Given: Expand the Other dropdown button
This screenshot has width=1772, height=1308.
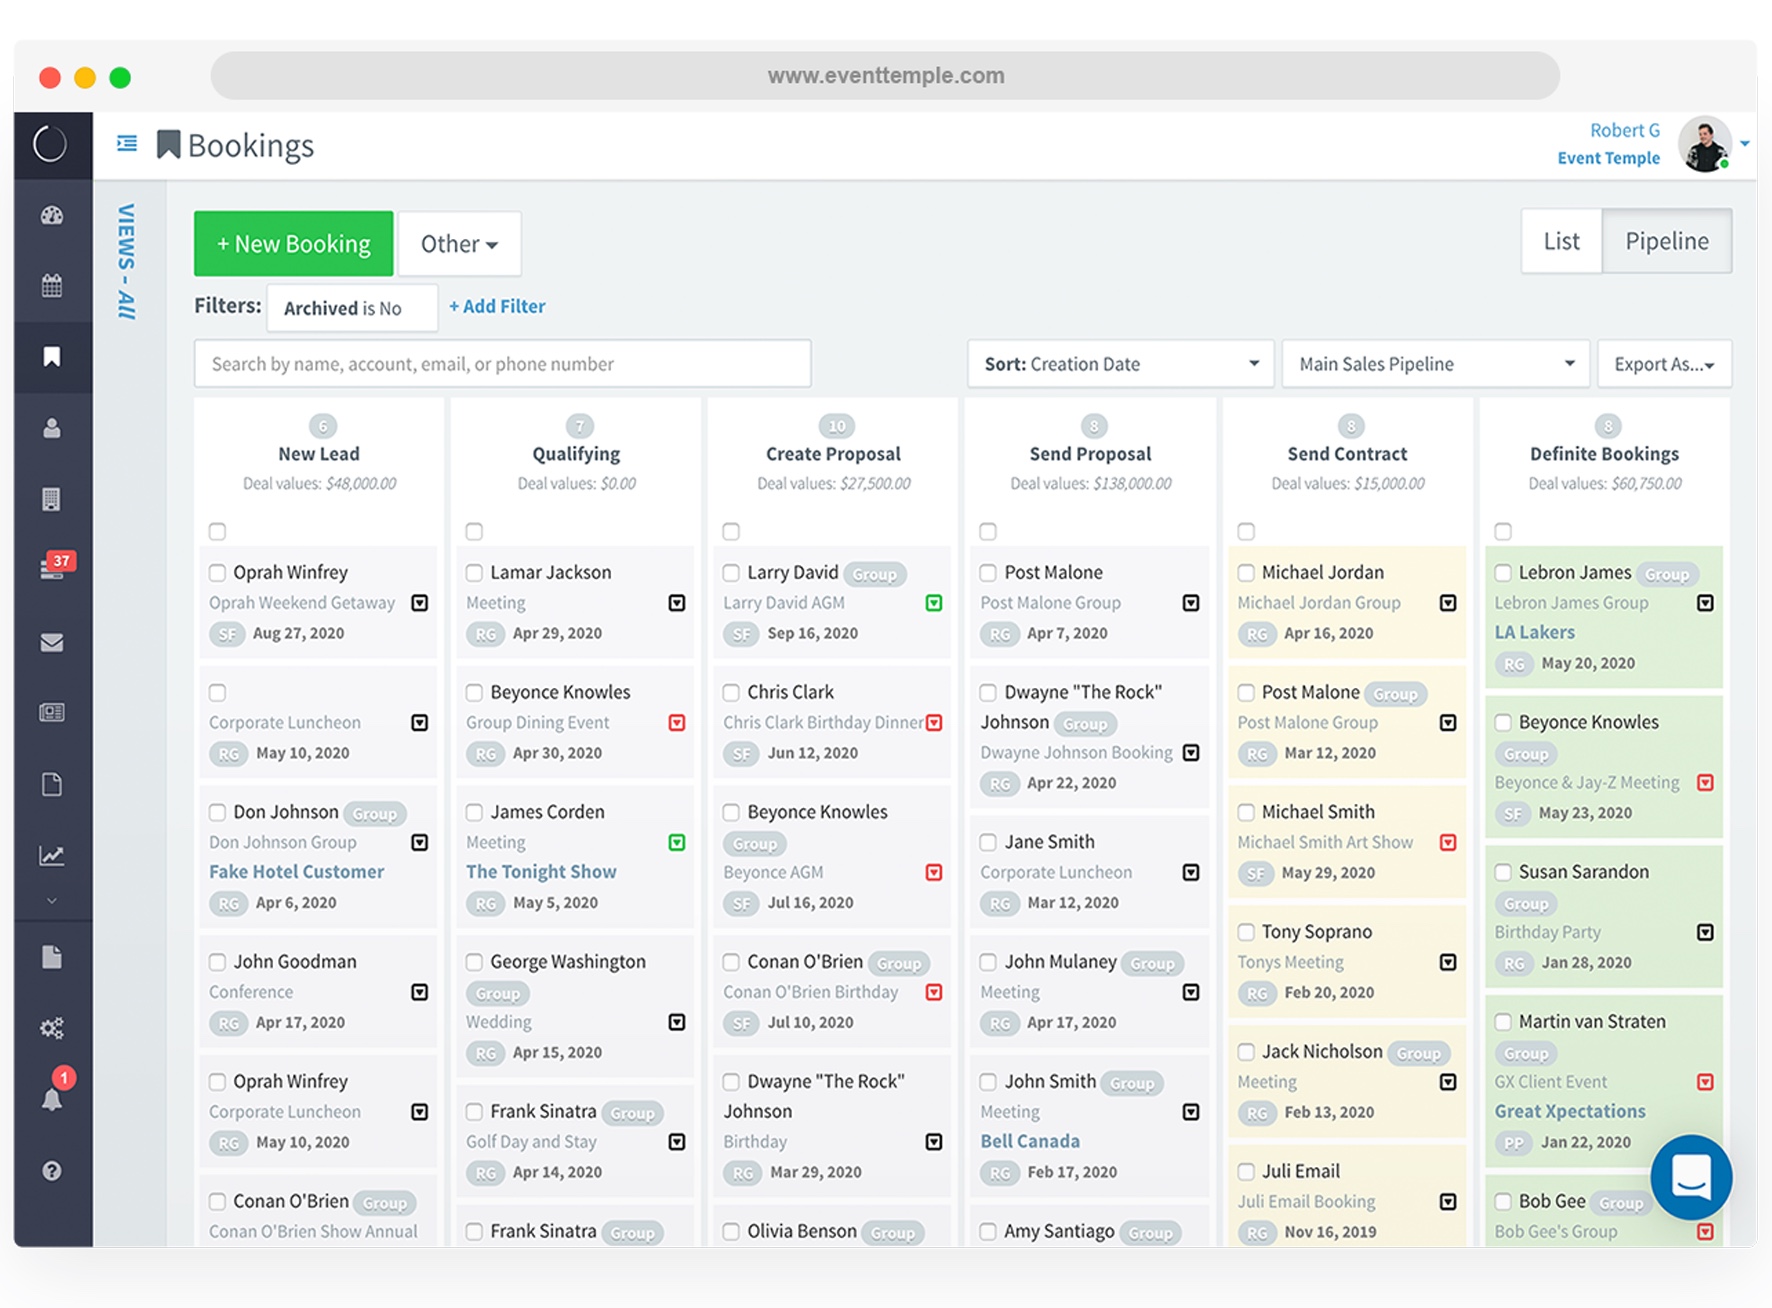Looking at the screenshot, I should coord(459,244).
